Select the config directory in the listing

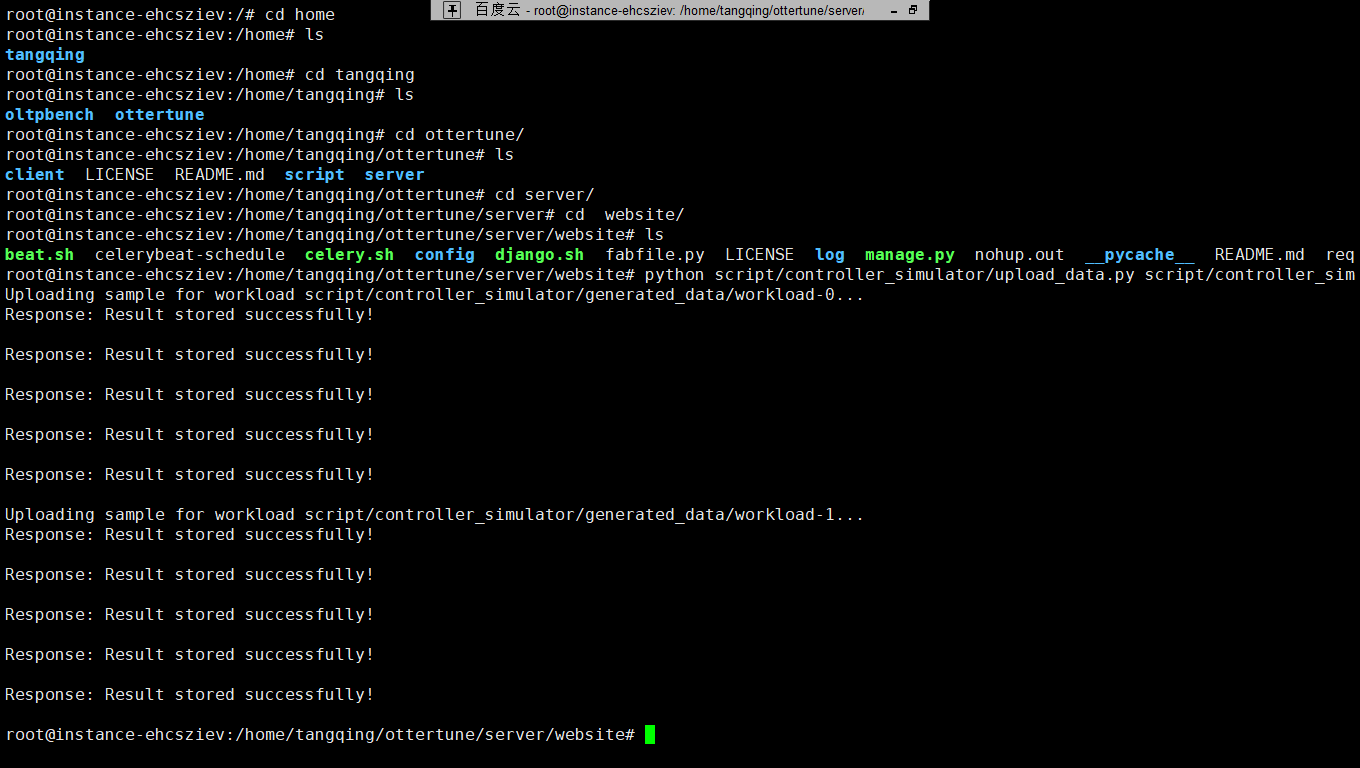[x=444, y=254]
